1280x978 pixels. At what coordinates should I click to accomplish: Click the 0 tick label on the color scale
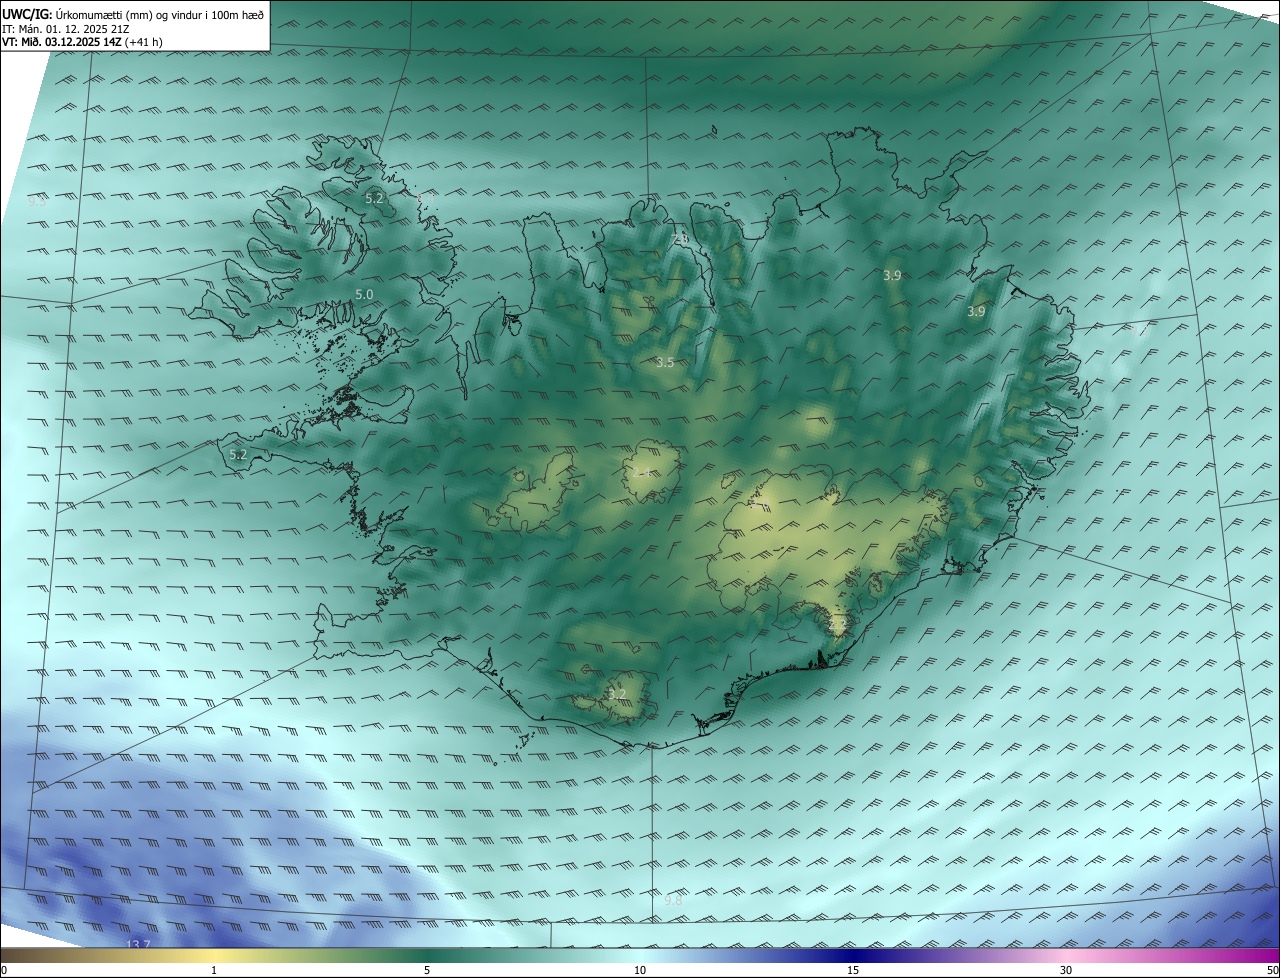tap(4, 970)
